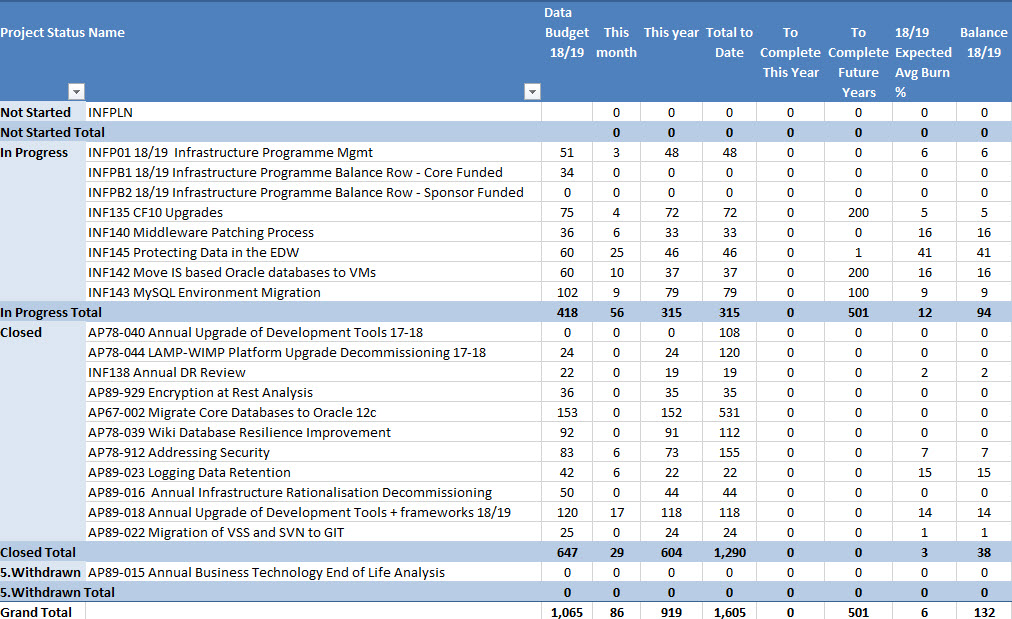Select the To Complete Future Years header
1012x619 pixels.
coord(858,63)
